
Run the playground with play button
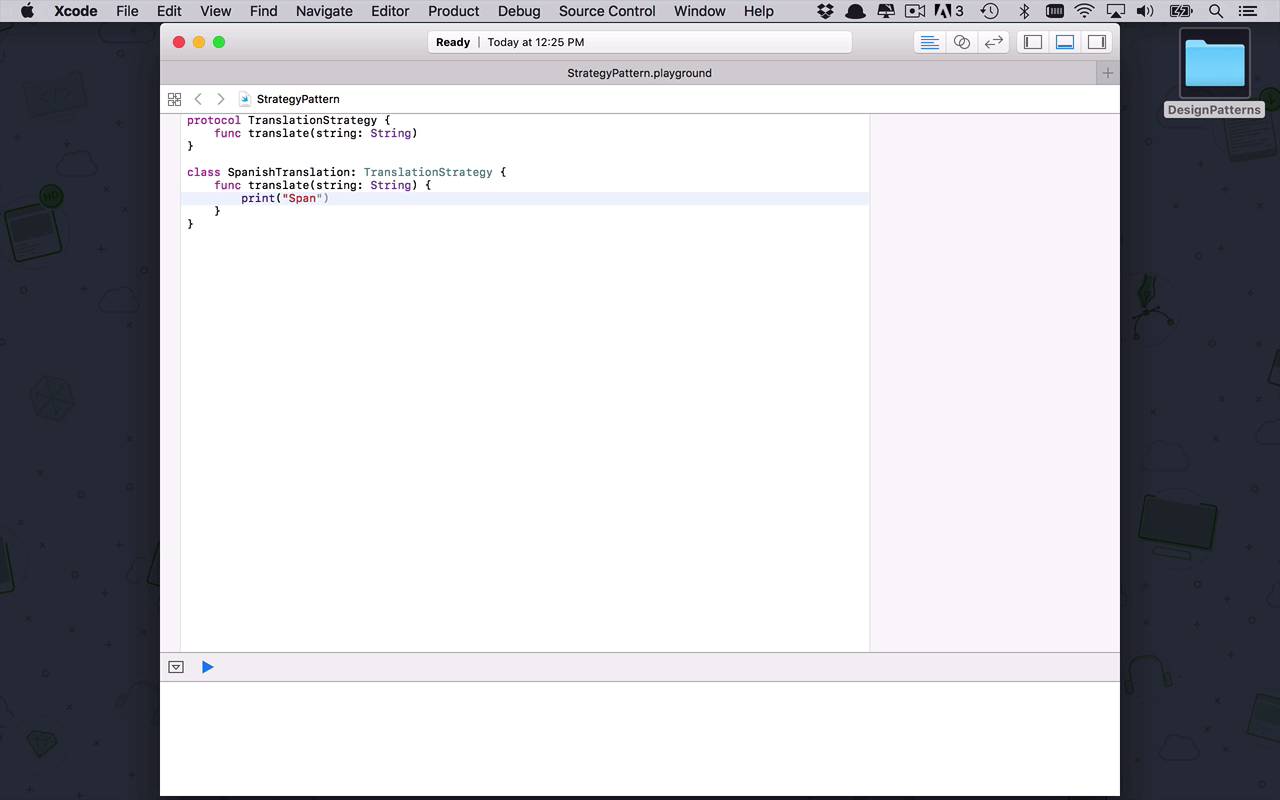(x=207, y=667)
